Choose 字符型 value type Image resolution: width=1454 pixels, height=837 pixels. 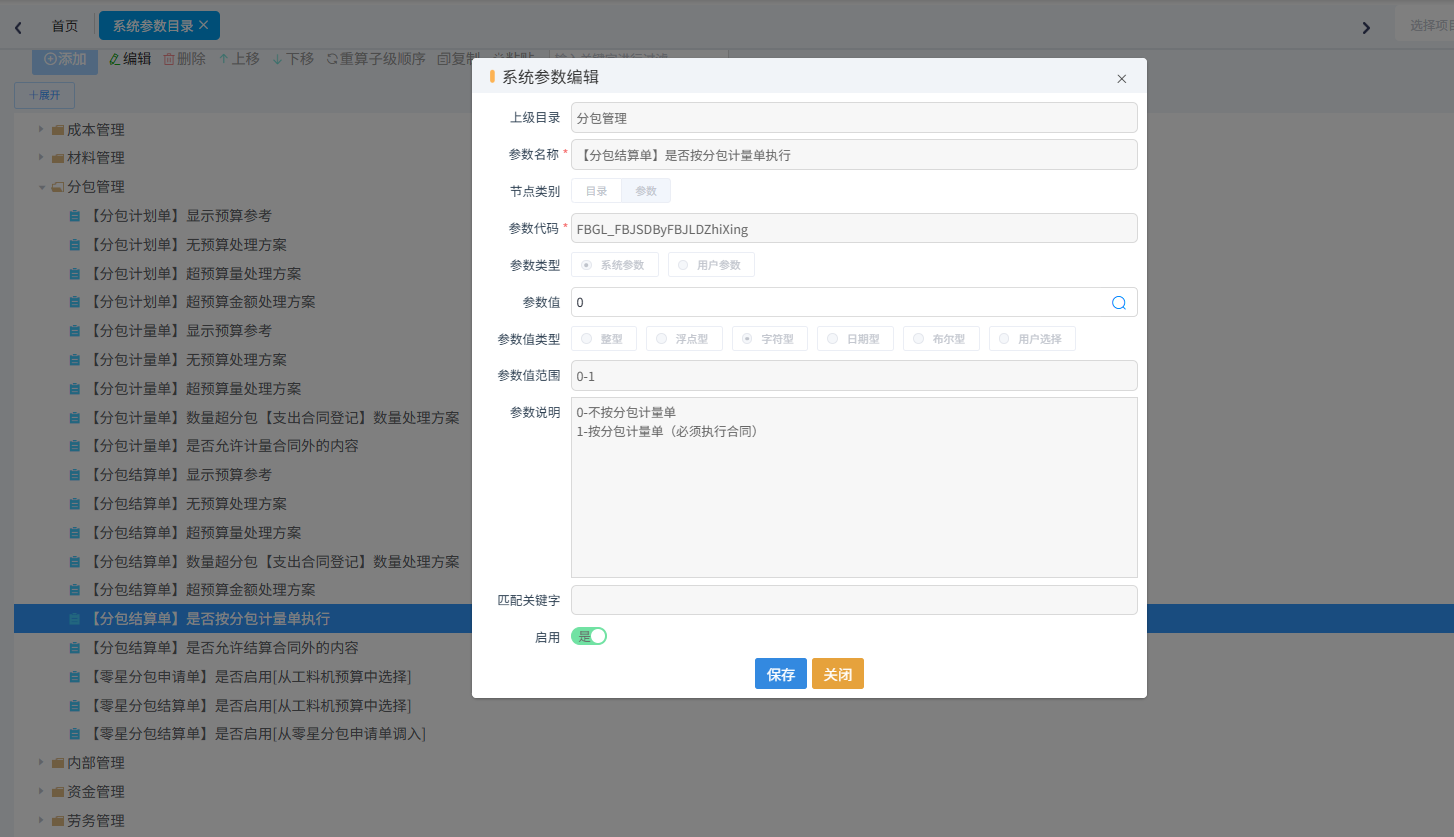770,339
